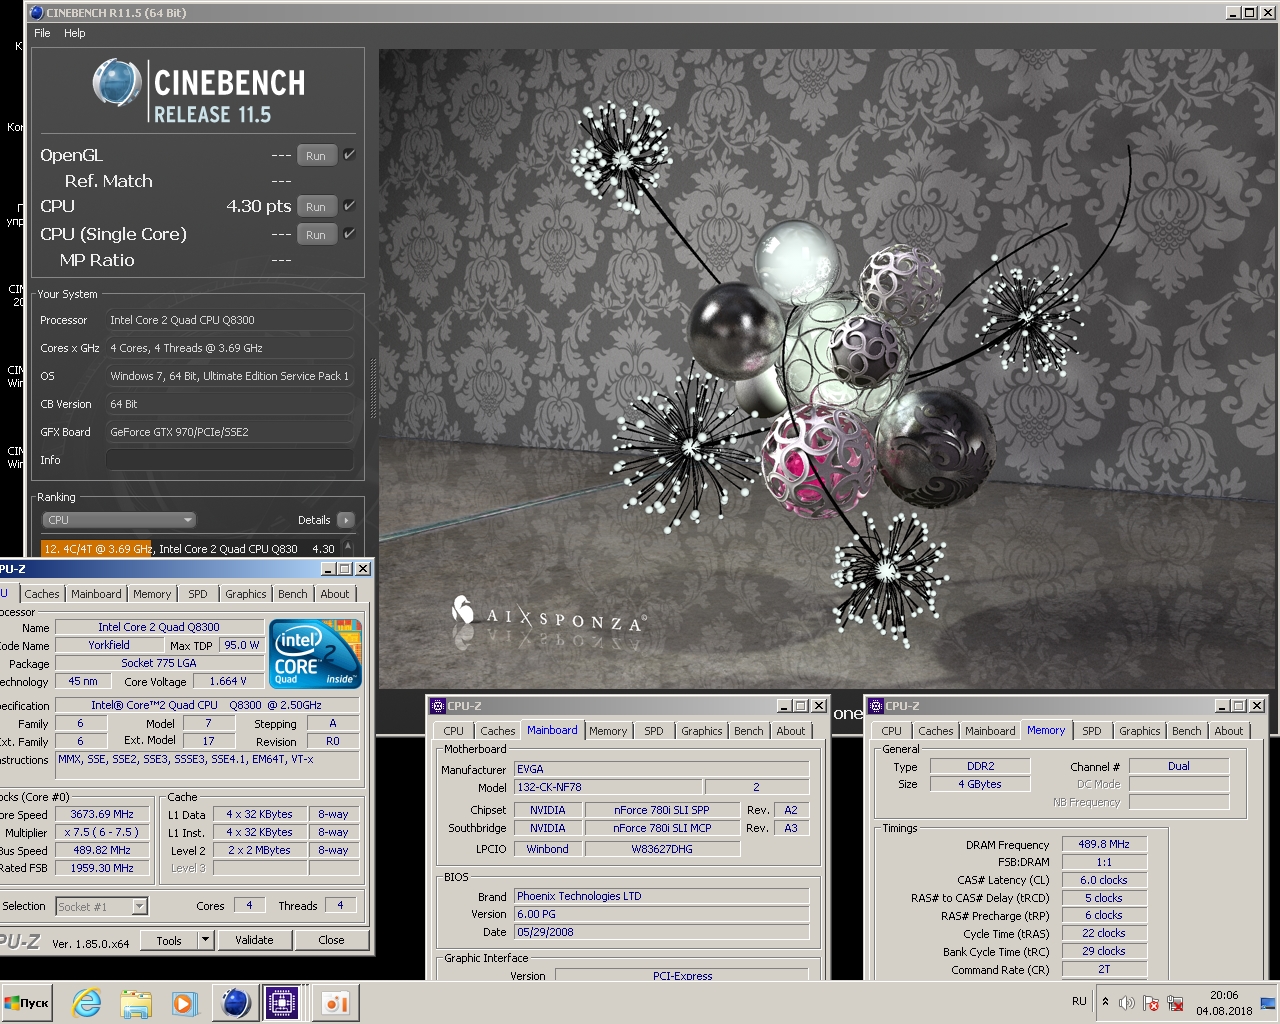Run the CPU benchmark

click(316, 207)
